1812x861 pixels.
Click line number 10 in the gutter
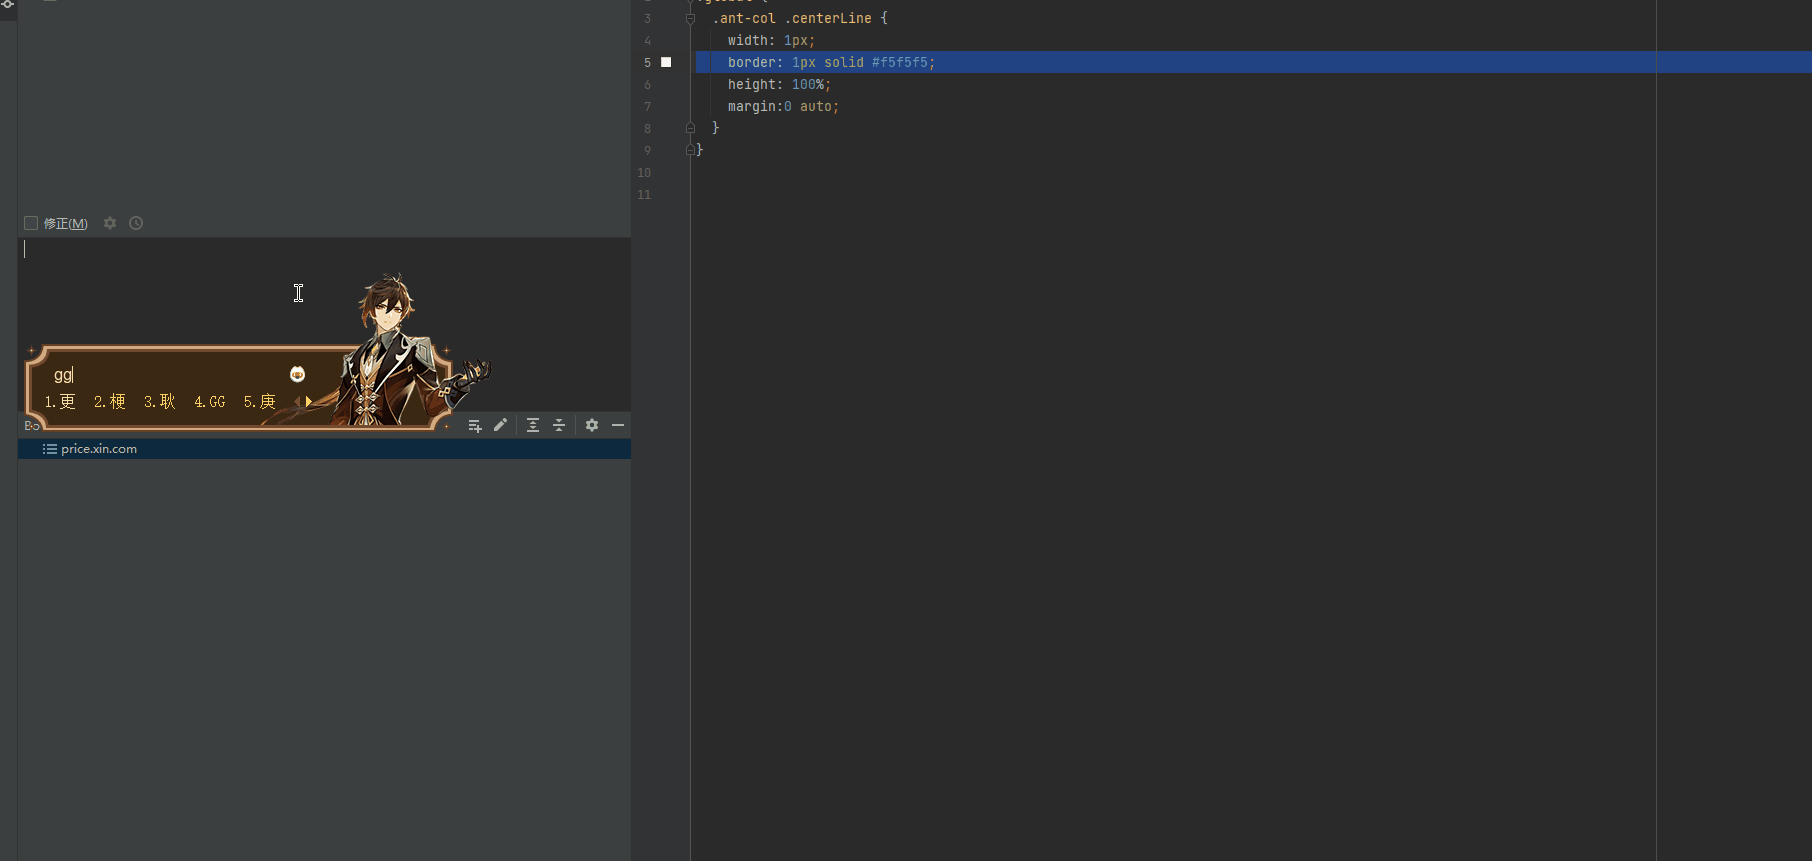pyautogui.click(x=644, y=172)
